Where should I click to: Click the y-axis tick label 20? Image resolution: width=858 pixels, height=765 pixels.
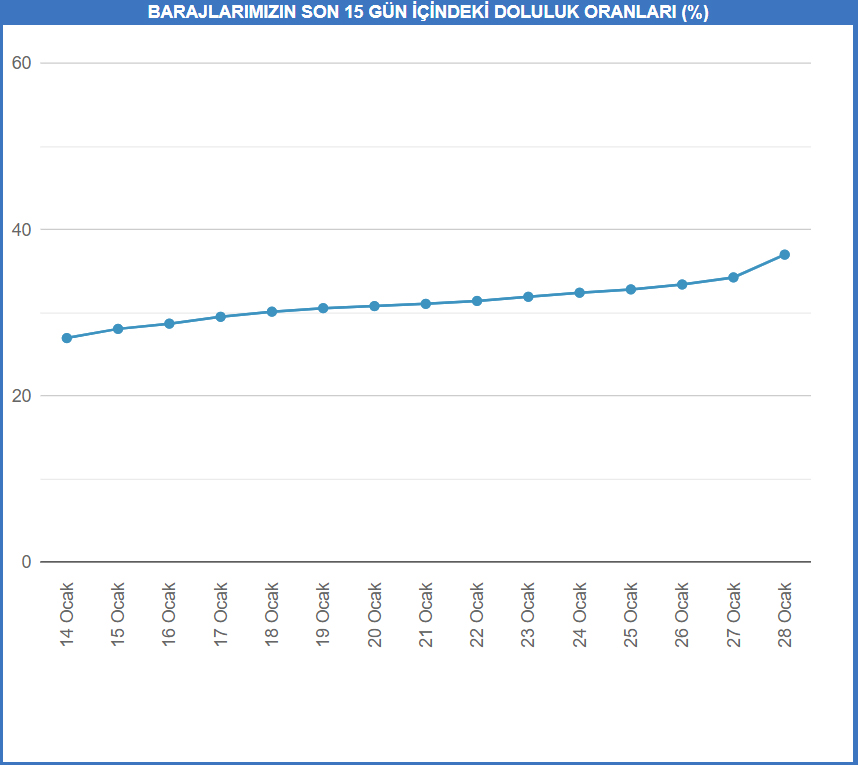pyautogui.click(x=21, y=396)
